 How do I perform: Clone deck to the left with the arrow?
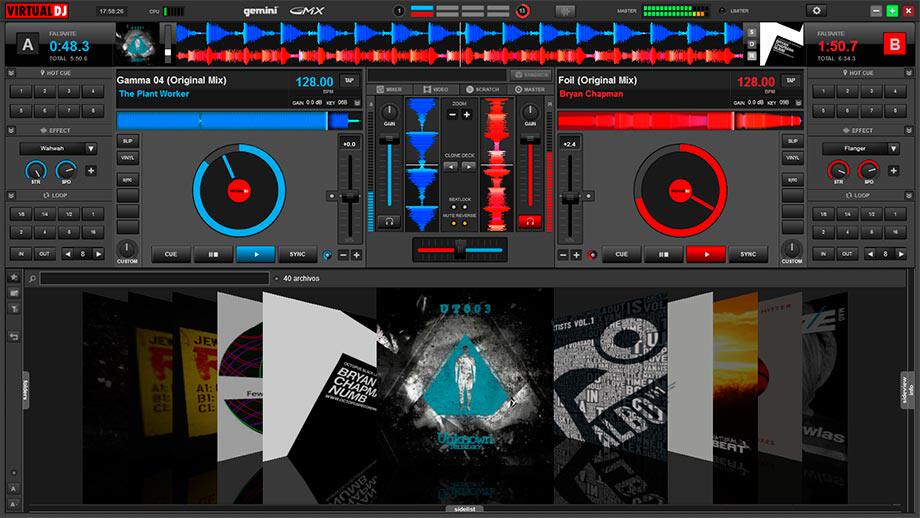coord(451,167)
